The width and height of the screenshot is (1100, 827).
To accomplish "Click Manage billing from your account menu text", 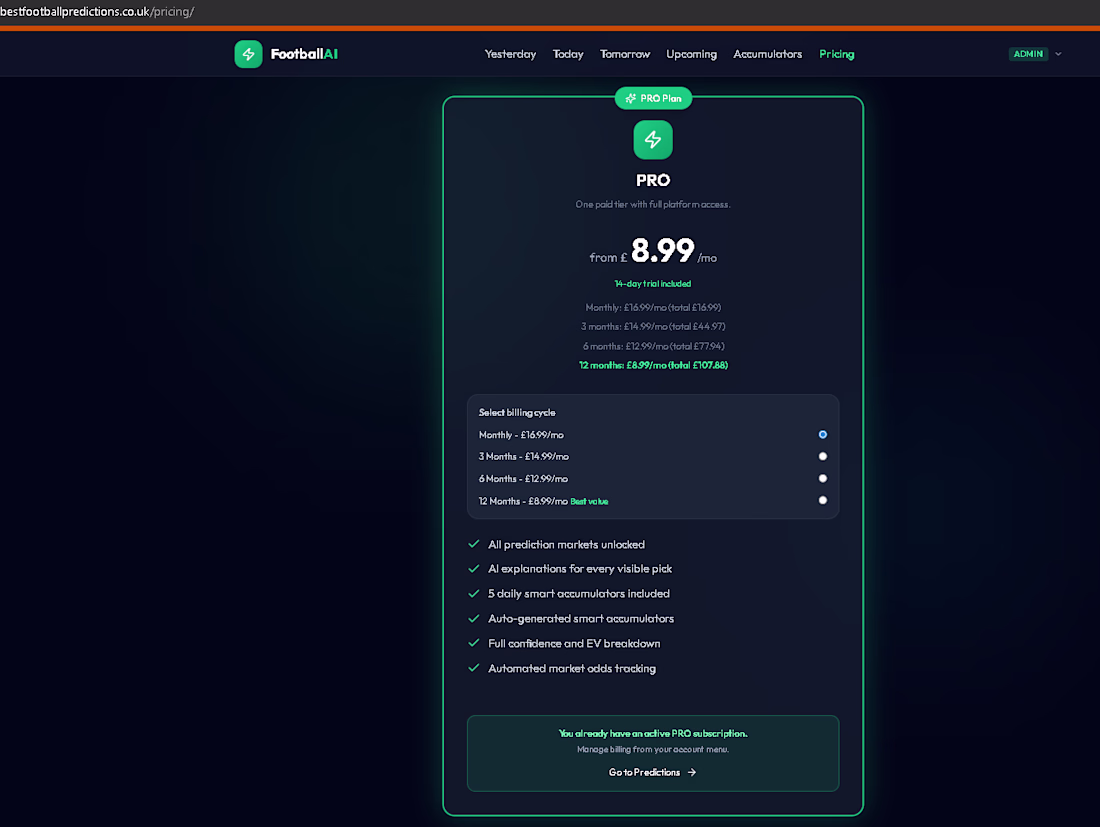I will click(653, 749).
